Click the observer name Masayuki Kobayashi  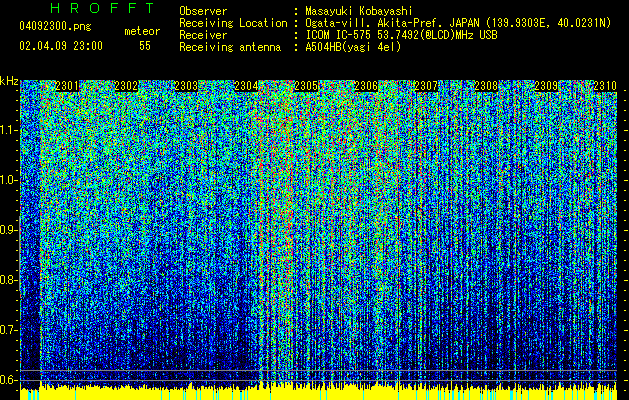pyautogui.click(x=359, y=11)
